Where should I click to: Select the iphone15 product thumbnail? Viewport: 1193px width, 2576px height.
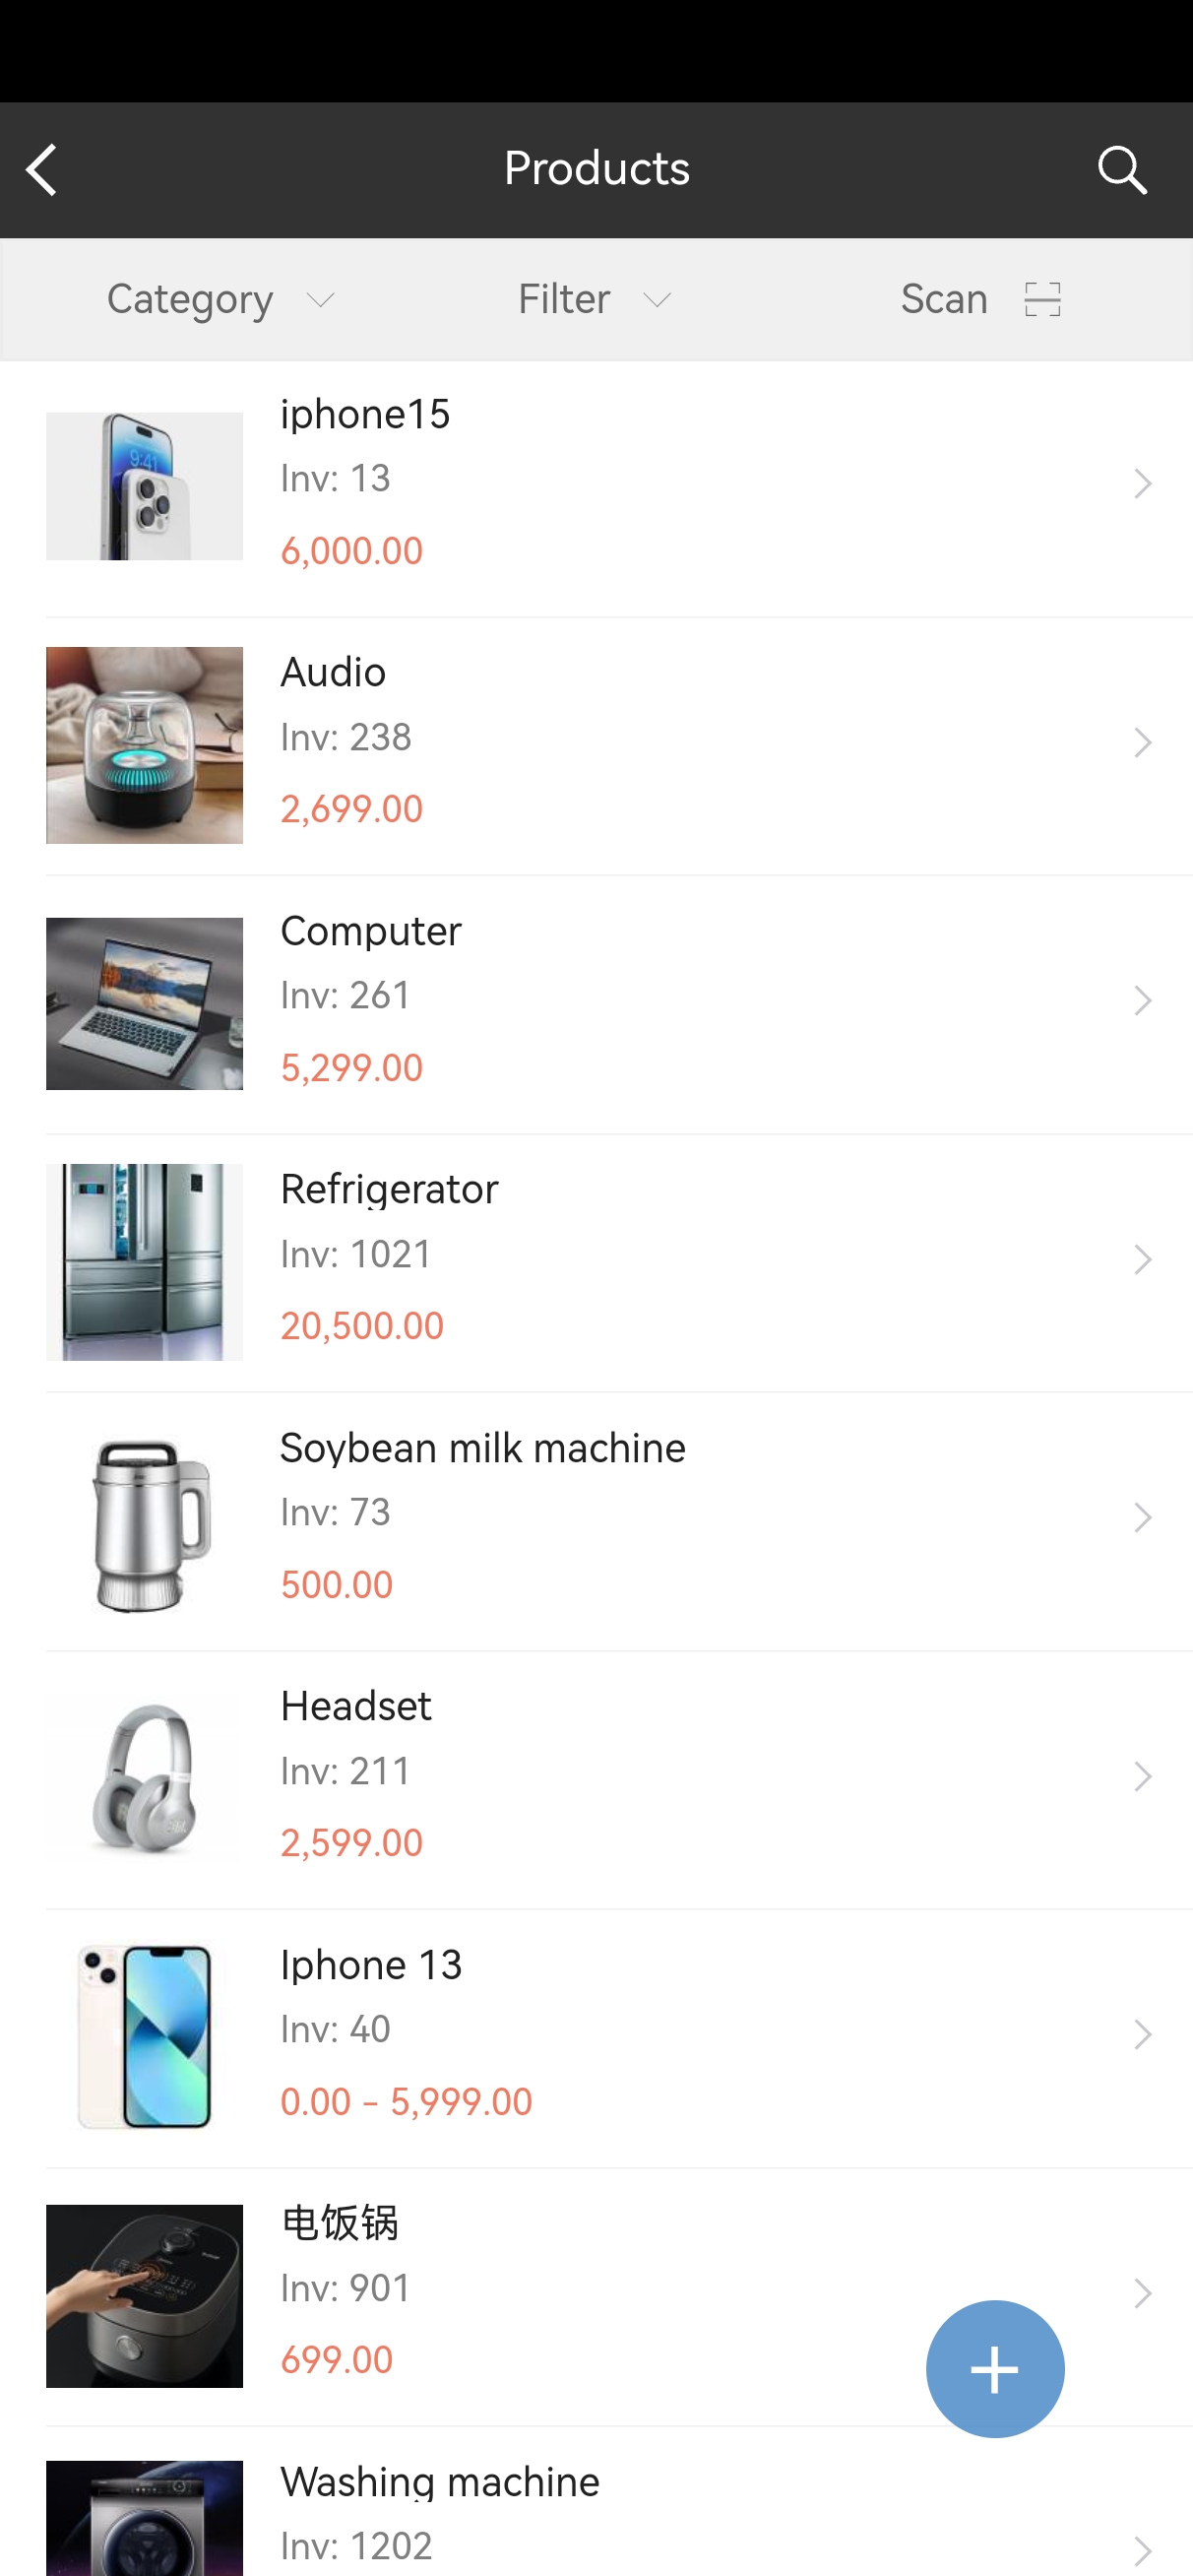pyautogui.click(x=144, y=486)
